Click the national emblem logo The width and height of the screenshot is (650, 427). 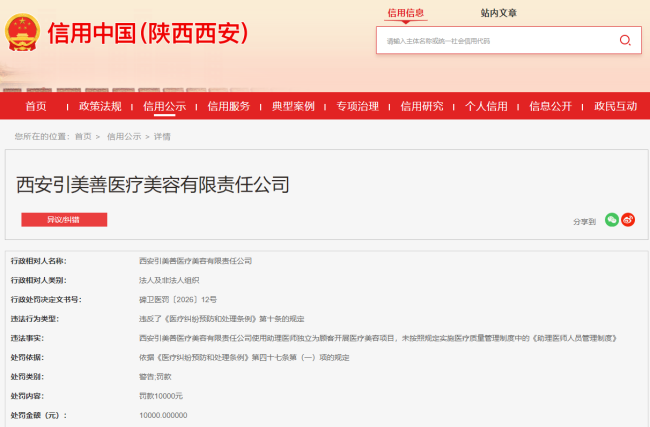pyautogui.click(x=22, y=32)
